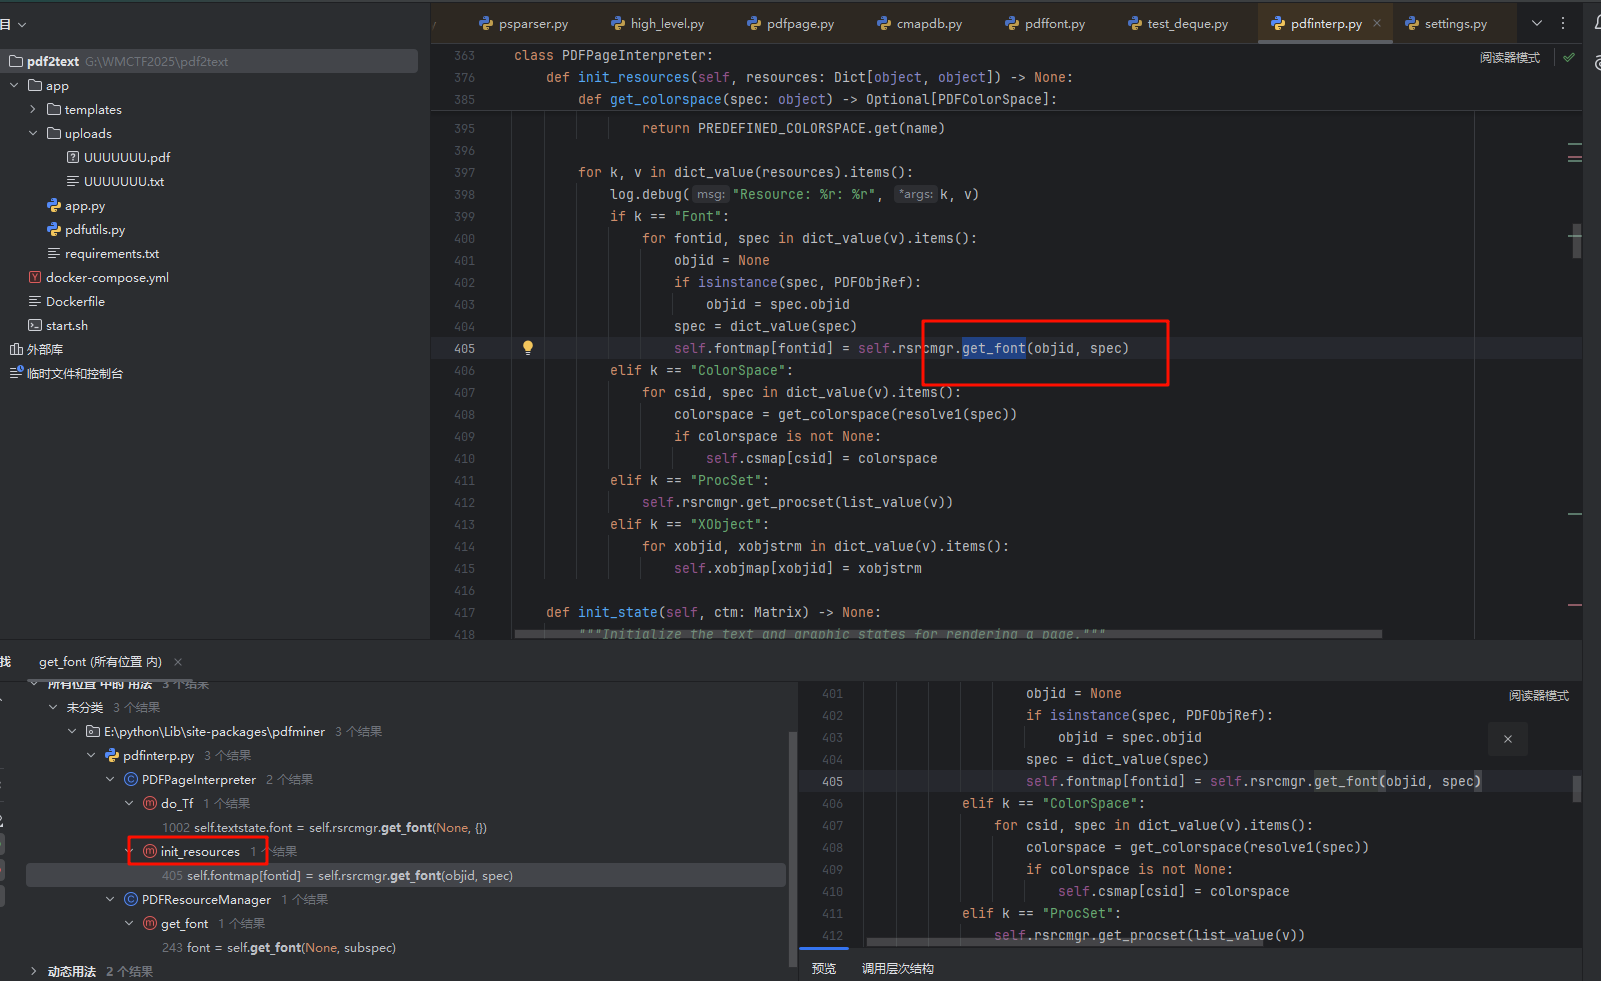Toggle 阅读器模式 in the preview pane
1601x981 pixels.
pos(1539,696)
